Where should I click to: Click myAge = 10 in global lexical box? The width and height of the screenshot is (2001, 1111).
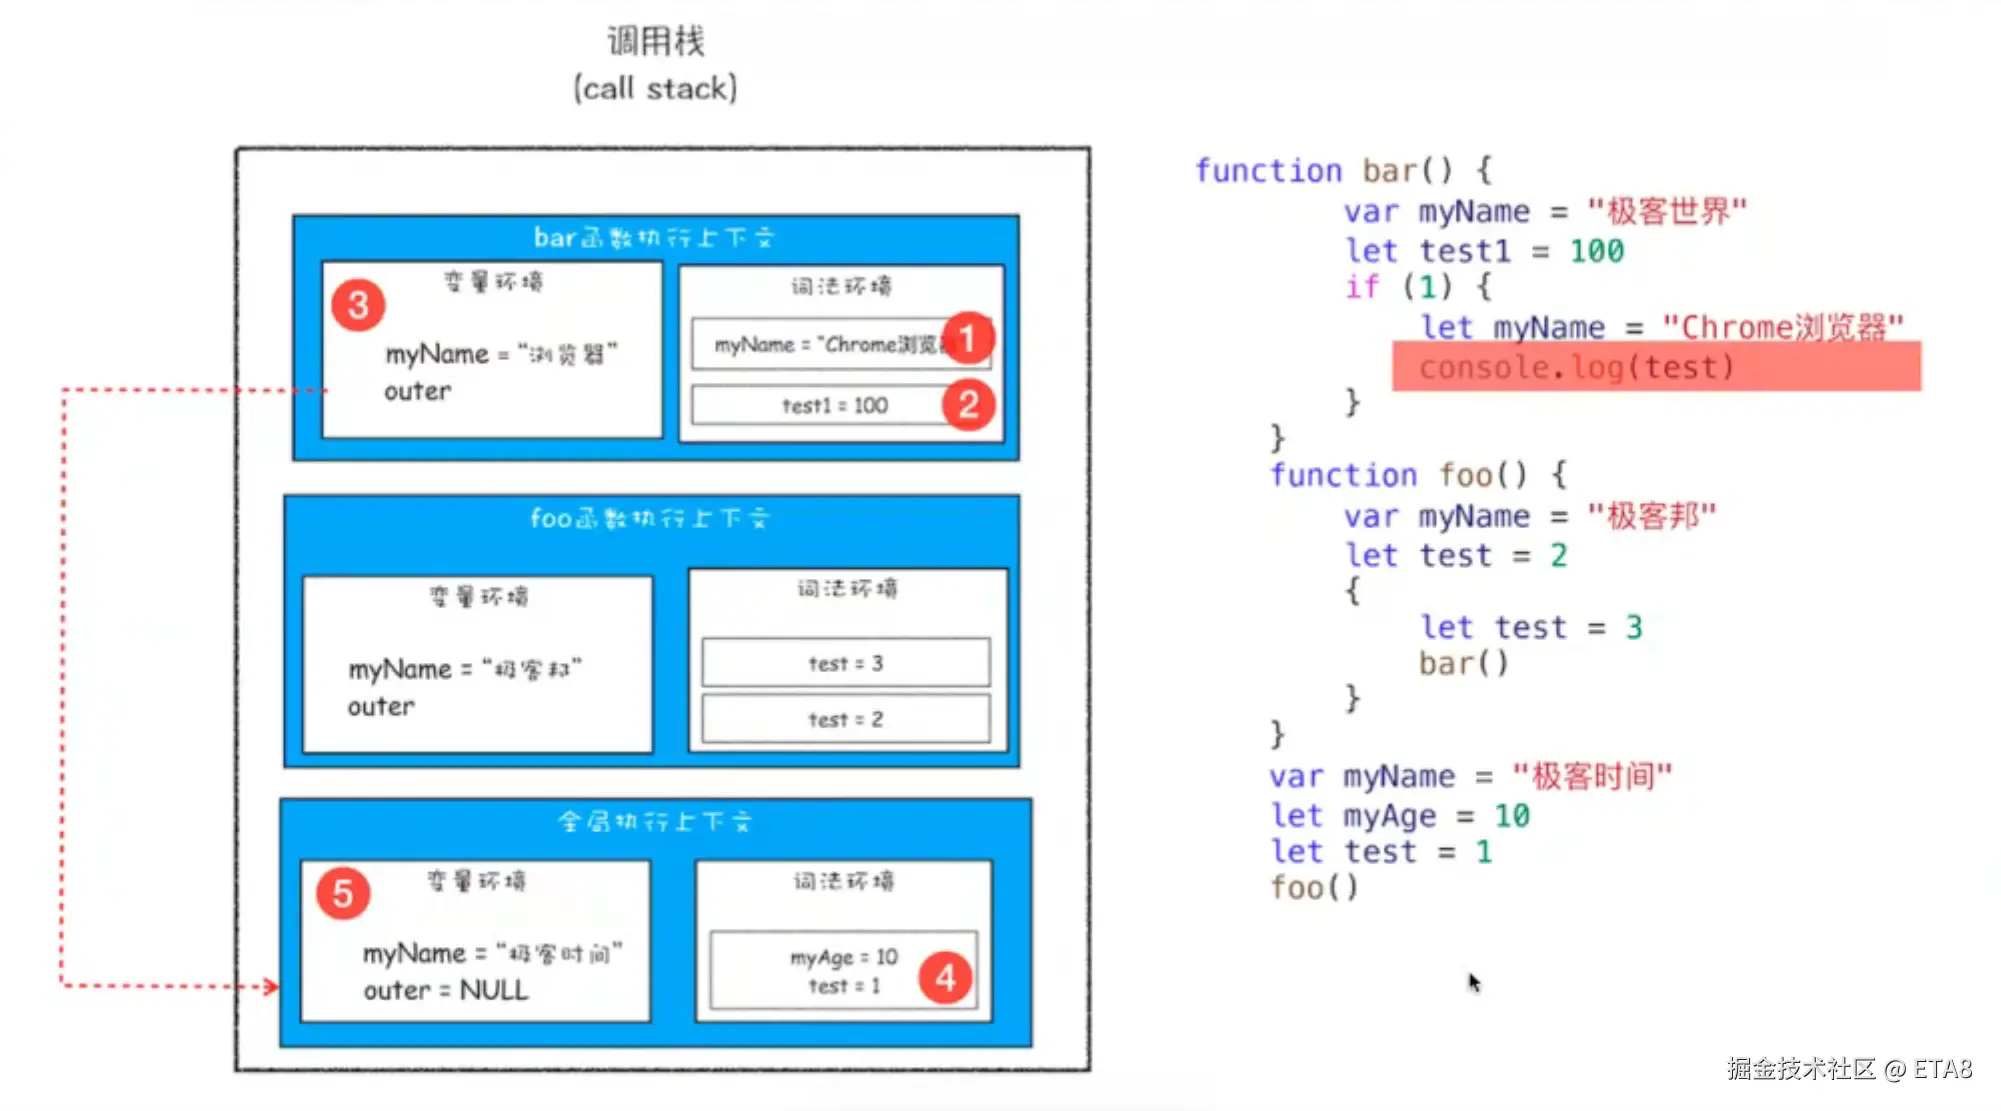coord(844,957)
